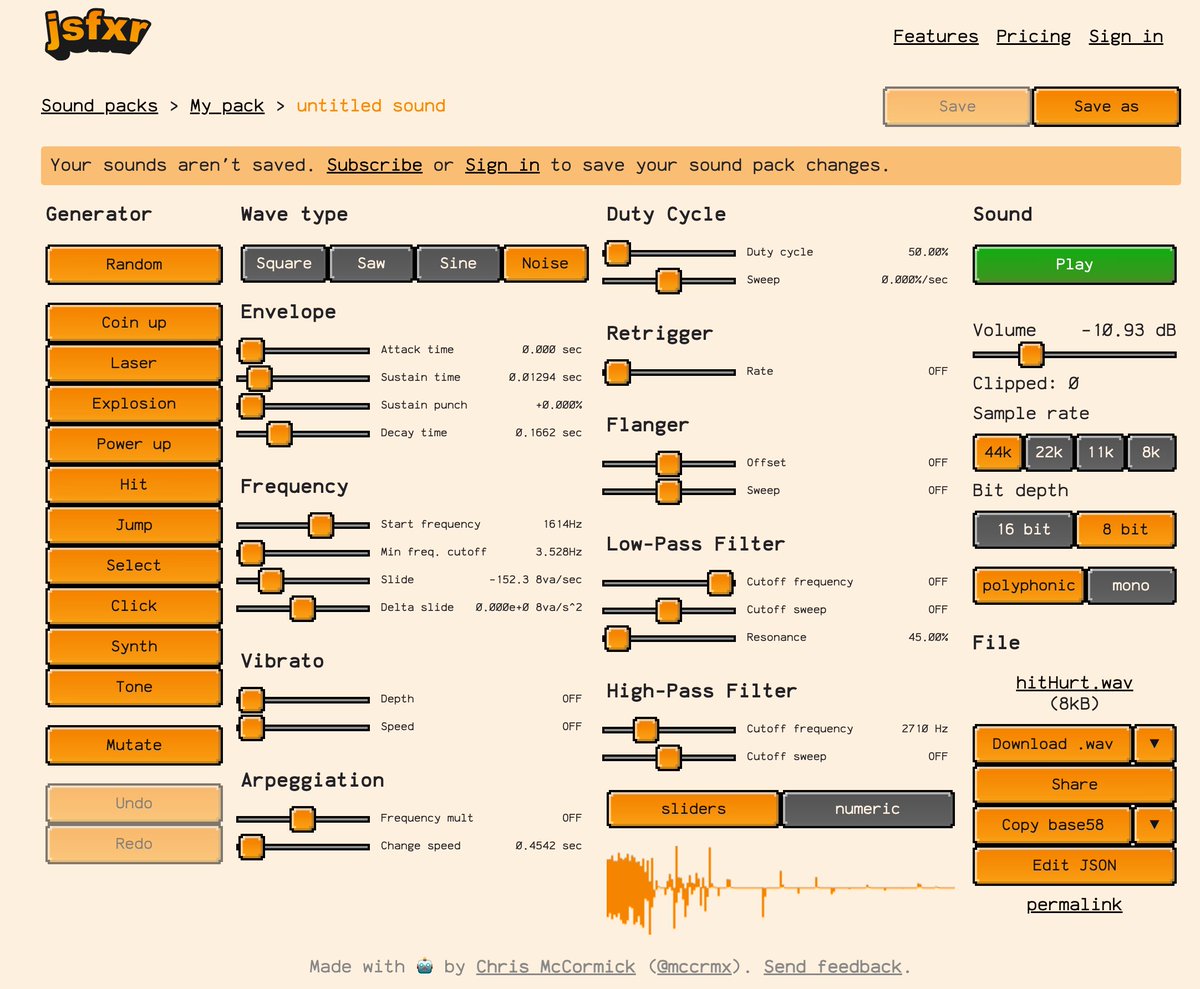
Task: Generate a Laser sound
Action: point(134,363)
